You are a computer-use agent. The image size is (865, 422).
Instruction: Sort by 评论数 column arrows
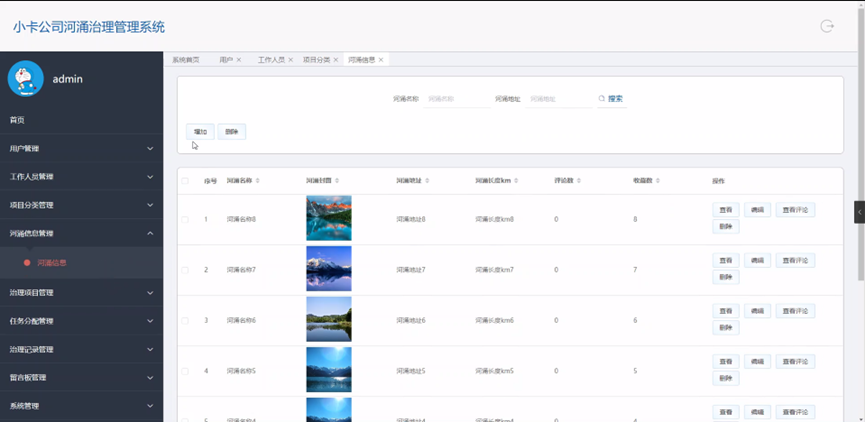579,181
